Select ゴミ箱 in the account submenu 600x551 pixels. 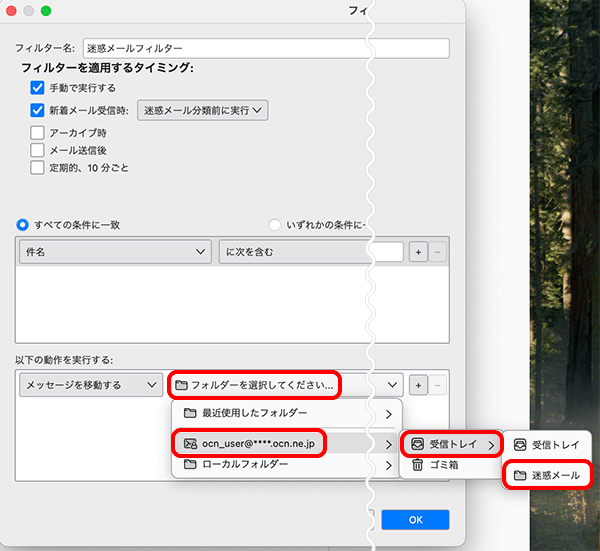click(x=445, y=465)
